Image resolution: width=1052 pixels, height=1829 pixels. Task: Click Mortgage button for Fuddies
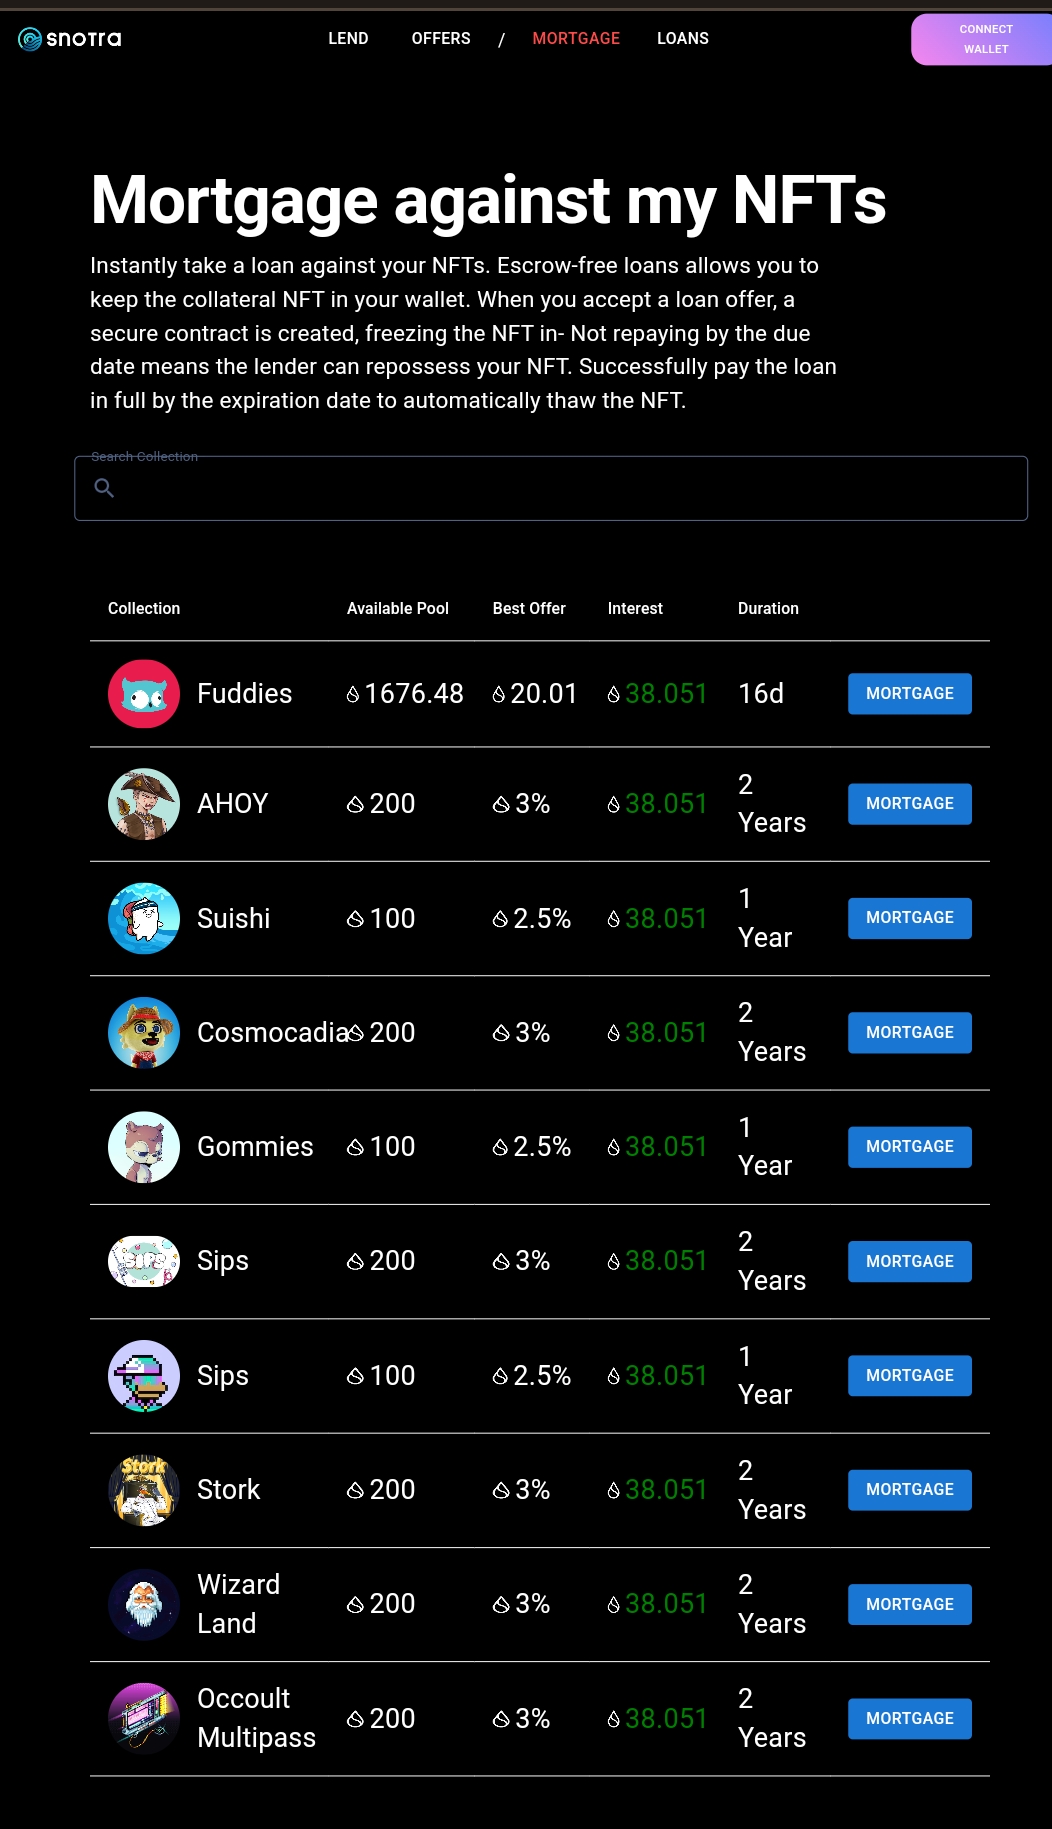[909, 693]
